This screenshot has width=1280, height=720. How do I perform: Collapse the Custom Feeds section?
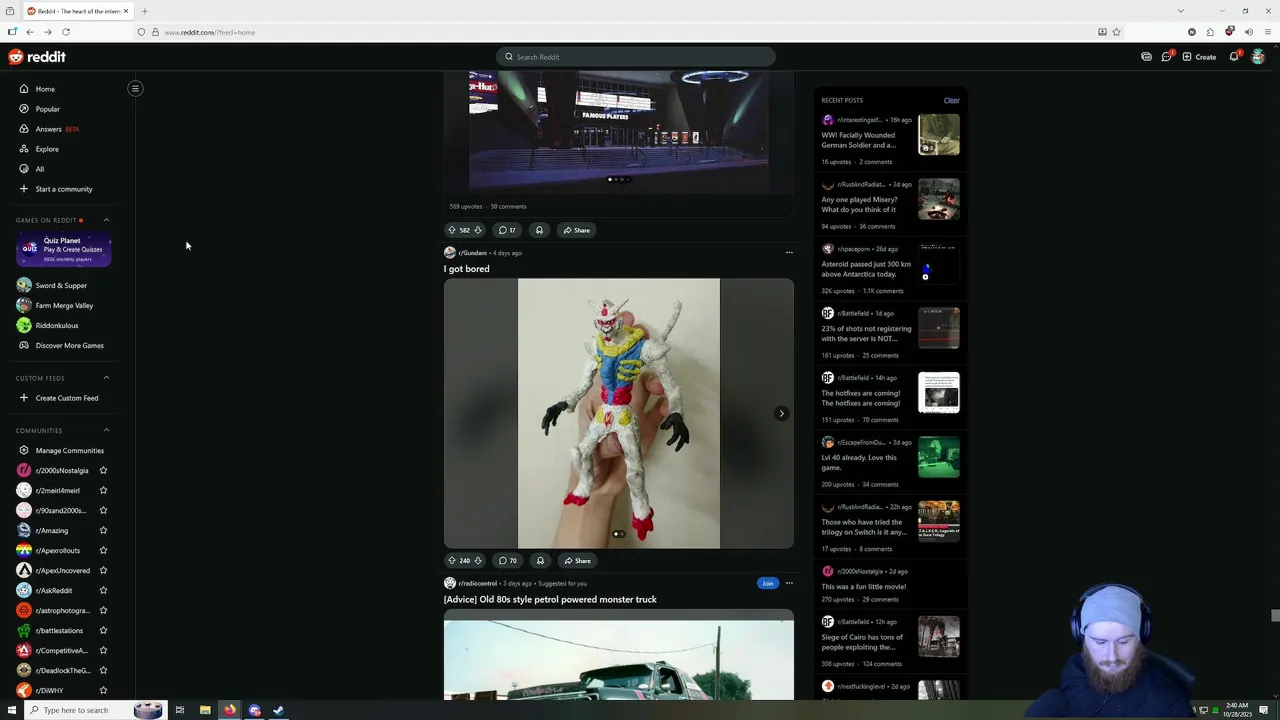point(107,378)
